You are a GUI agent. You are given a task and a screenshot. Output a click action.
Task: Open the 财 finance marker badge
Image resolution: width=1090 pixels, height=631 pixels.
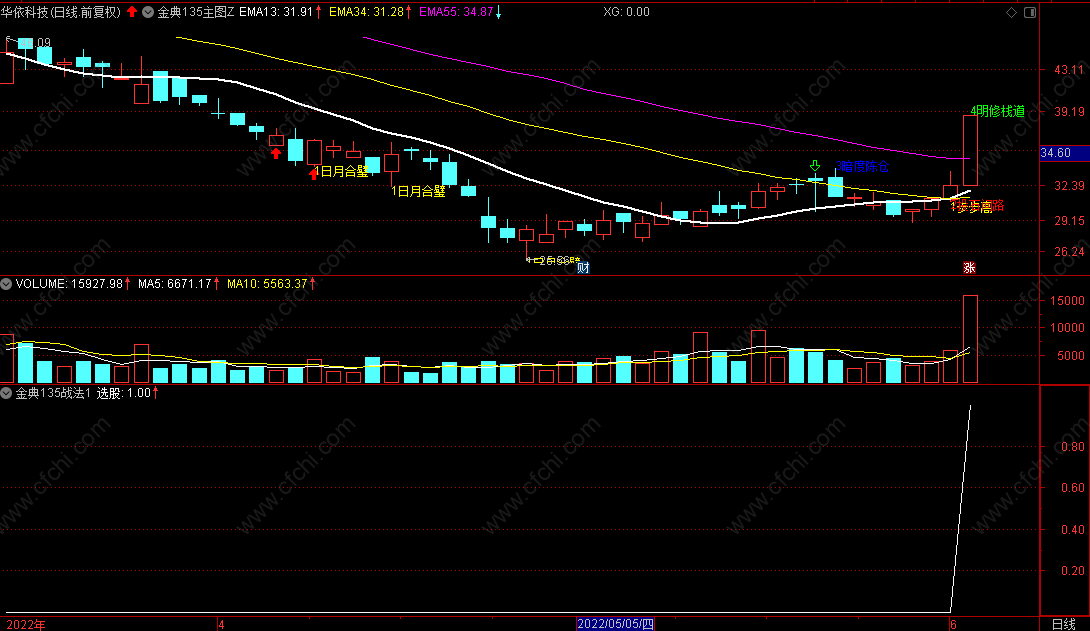[x=583, y=268]
